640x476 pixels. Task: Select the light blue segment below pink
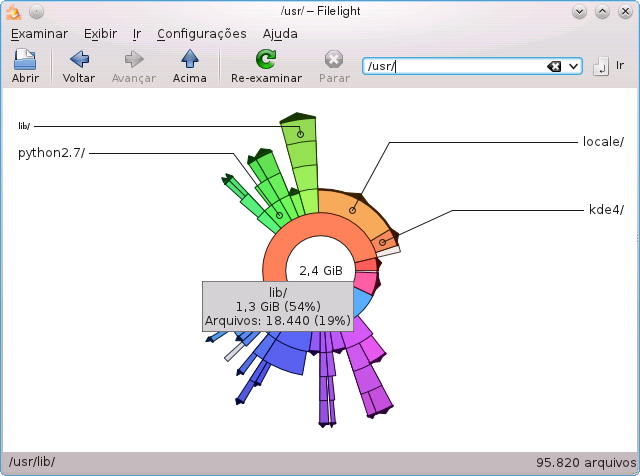click(x=362, y=302)
